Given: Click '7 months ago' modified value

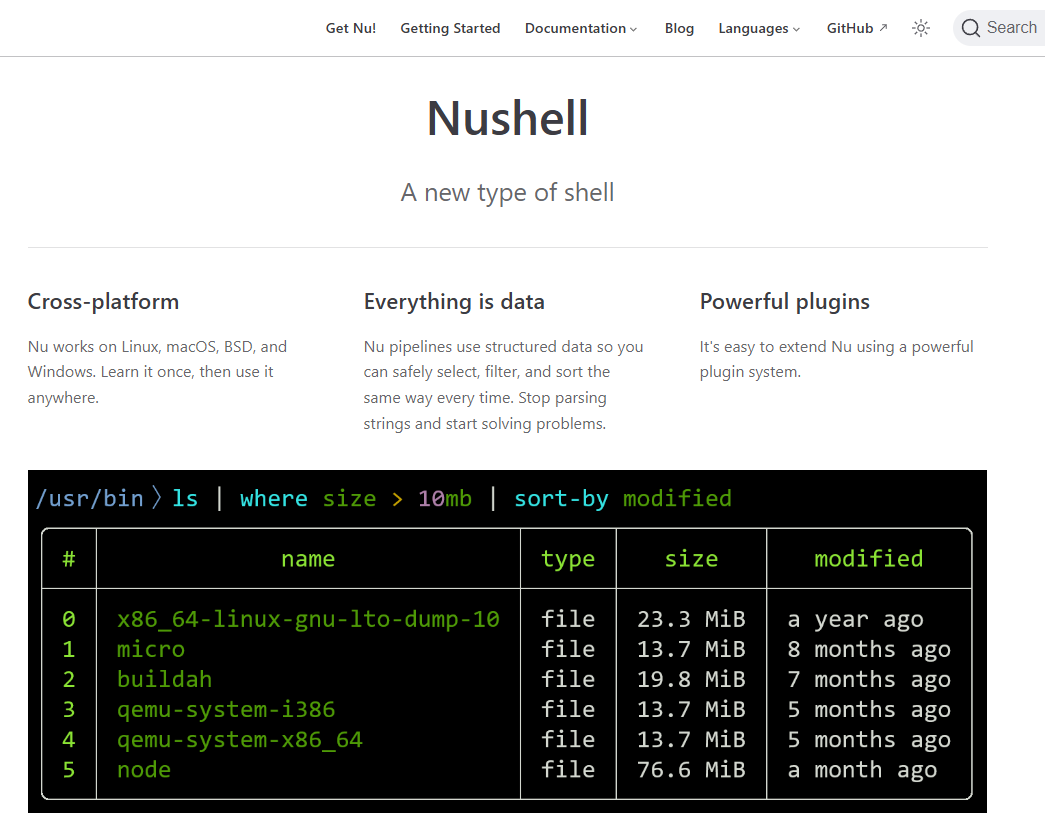Looking at the screenshot, I should [868, 679].
